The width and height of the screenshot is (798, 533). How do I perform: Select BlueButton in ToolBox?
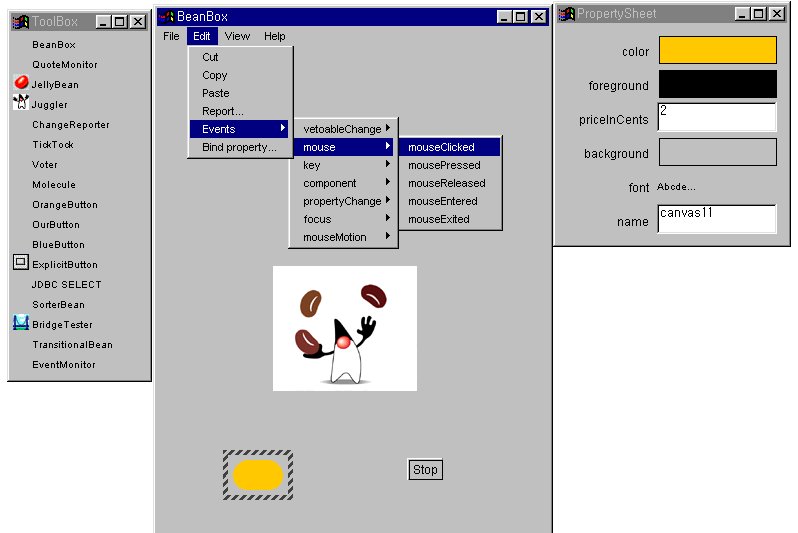(x=59, y=244)
